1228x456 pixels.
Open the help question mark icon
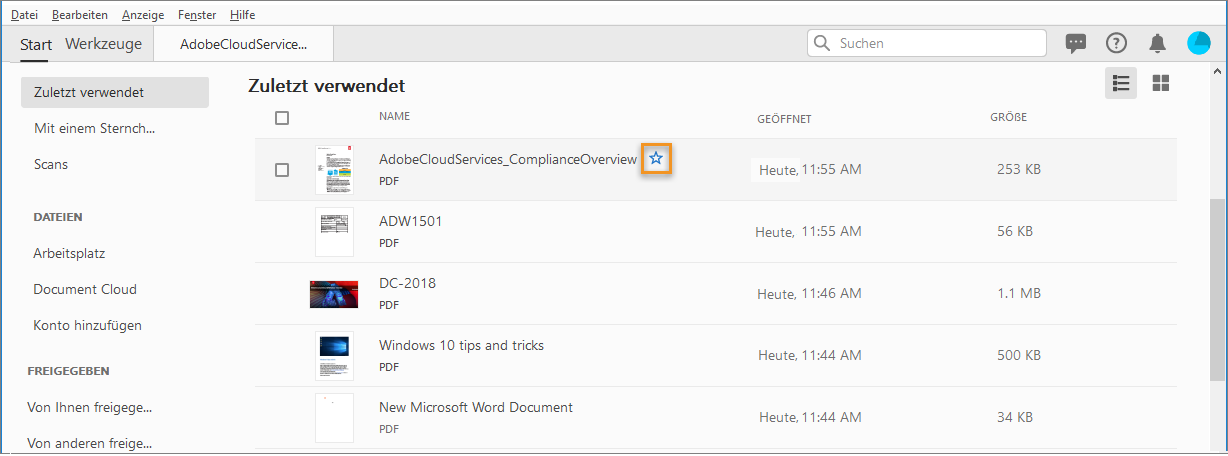click(x=1116, y=43)
